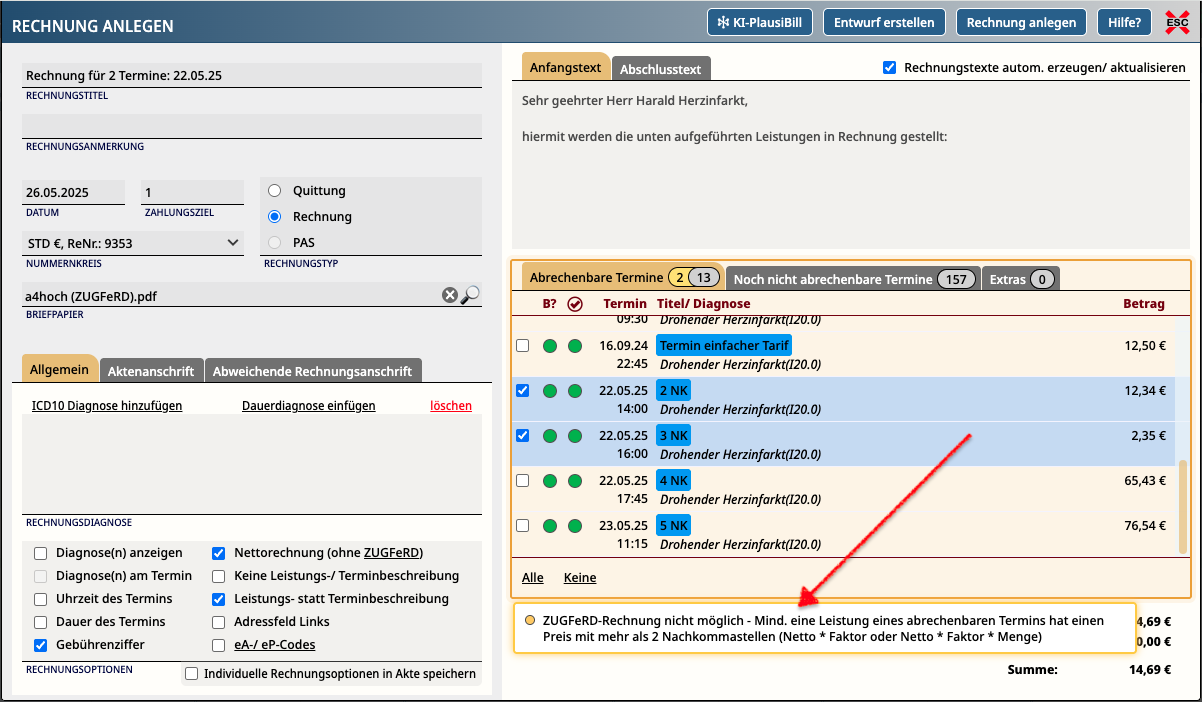The height and width of the screenshot is (702, 1202).
Task: Check the 4 NK appointment checkbox
Action: [x=522, y=481]
